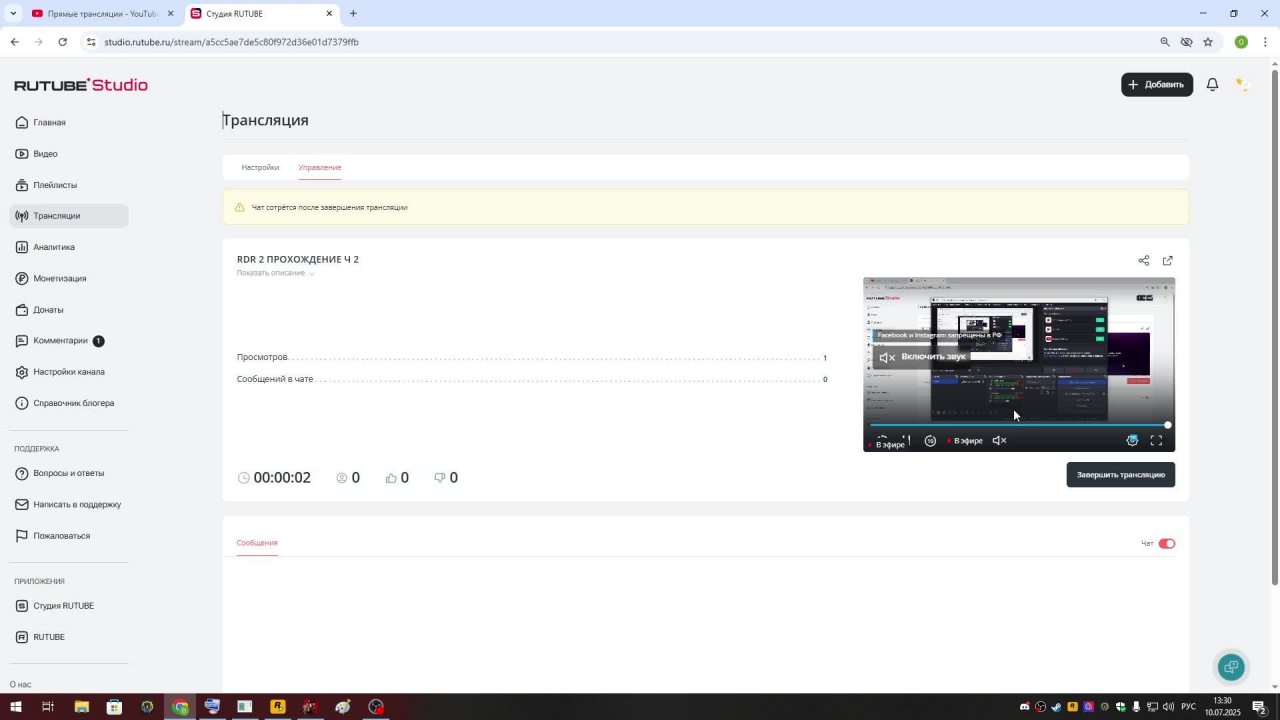Viewport: 1280px width, 720px height.
Task: Enter fullscreen in the video player
Action: pos(1156,440)
